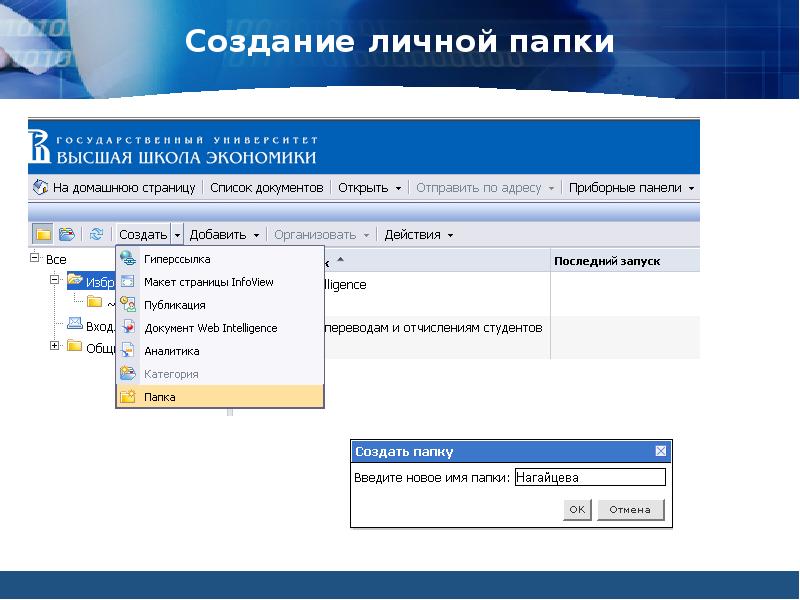Click the new folder name input field
This screenshot has width=800, height=600.
coord(589,478)
